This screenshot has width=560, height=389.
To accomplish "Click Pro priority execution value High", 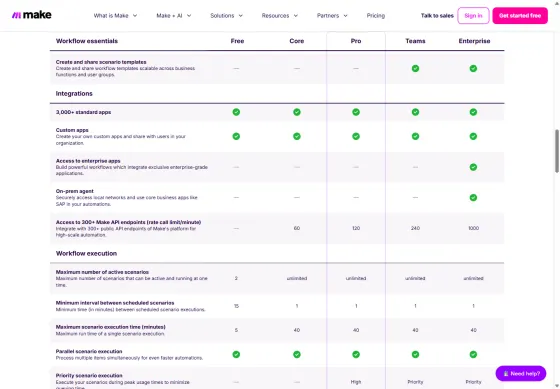I will pos(356,382).
